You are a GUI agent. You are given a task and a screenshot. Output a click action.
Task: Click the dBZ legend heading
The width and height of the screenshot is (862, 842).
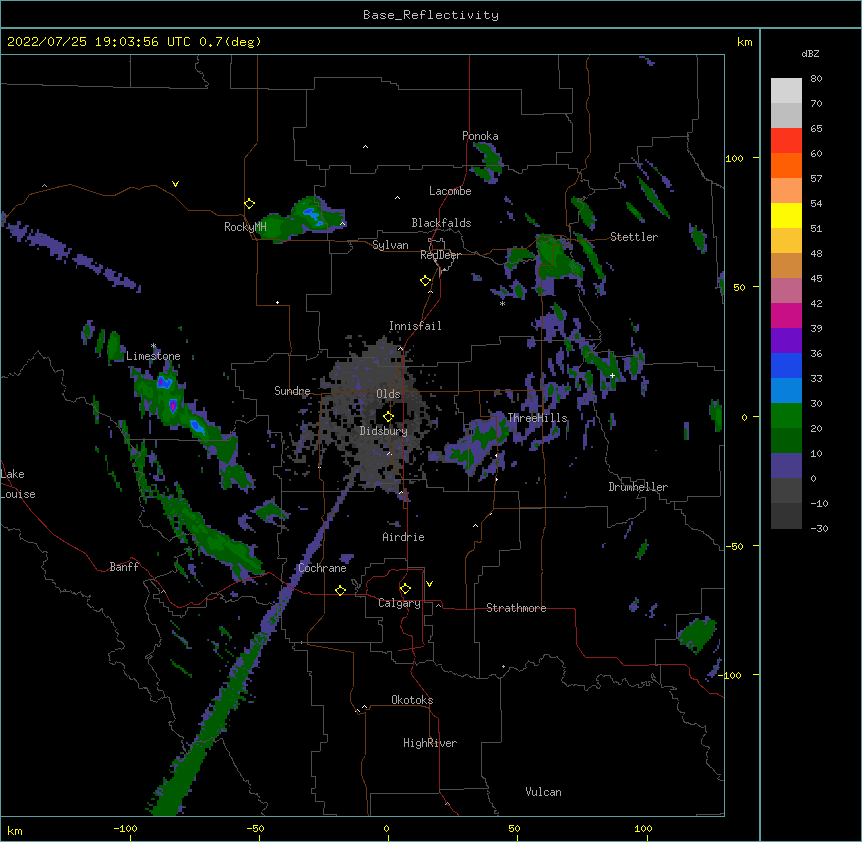click(x=810, y=54)
